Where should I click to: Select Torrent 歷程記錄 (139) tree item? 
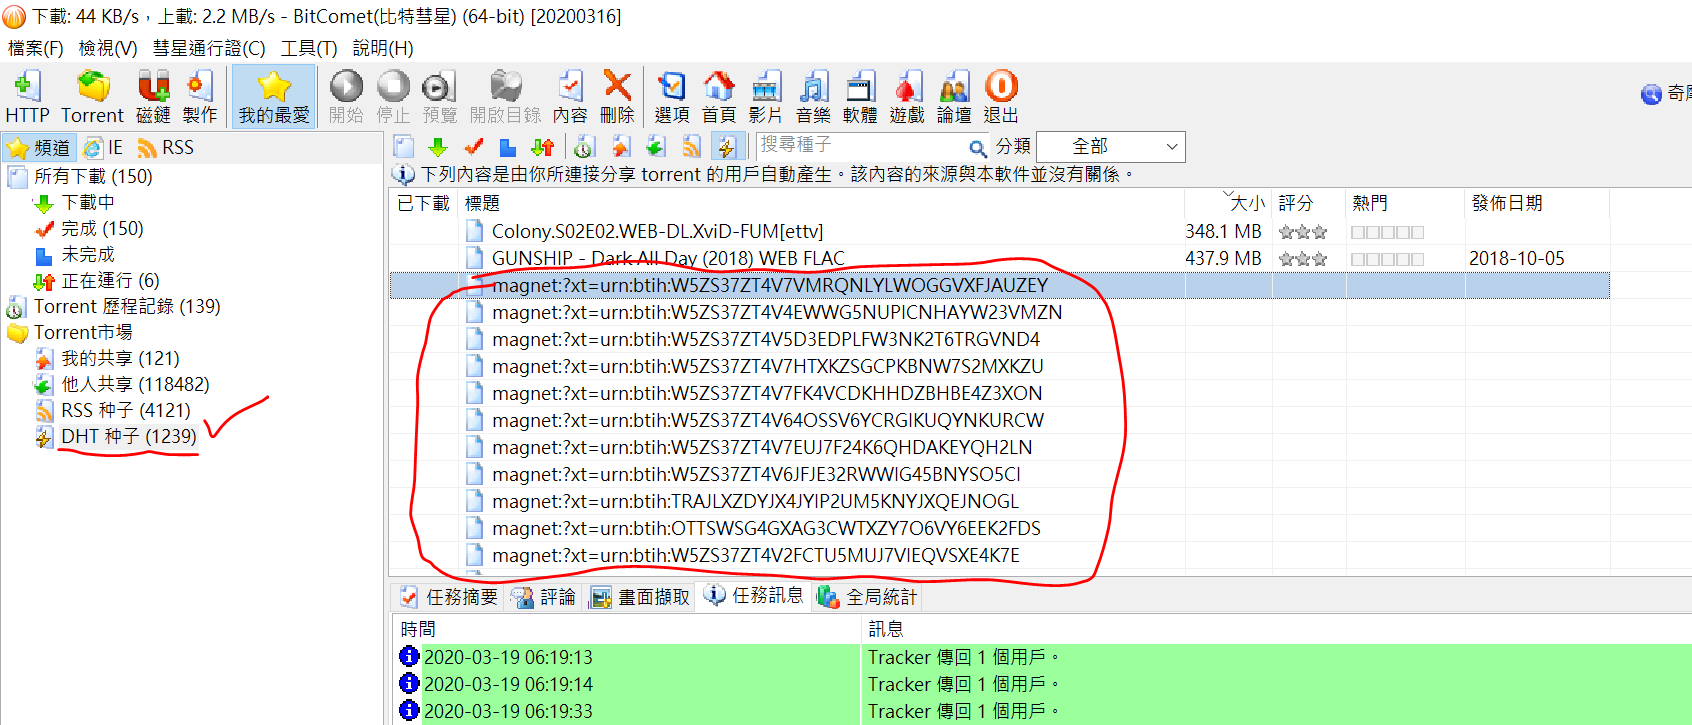[127, 306]
